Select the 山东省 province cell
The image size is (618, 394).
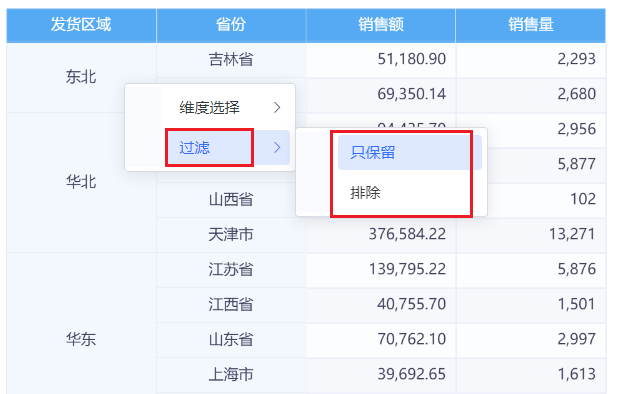point(231,339)
